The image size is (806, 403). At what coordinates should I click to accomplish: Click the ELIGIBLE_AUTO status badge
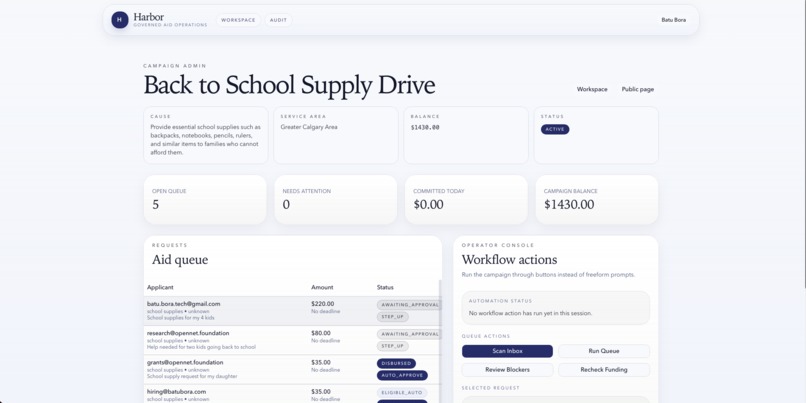[402, 393]
